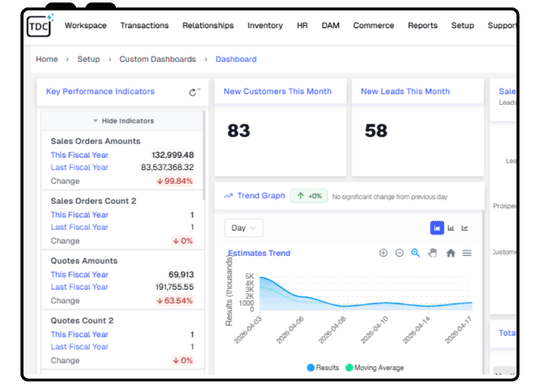Image resolution: width=540 pixels, height=384 pixels.
Task: Zoom out on the Estimates Trend chart
Action: pyautogui.click(x=399, y=253)
